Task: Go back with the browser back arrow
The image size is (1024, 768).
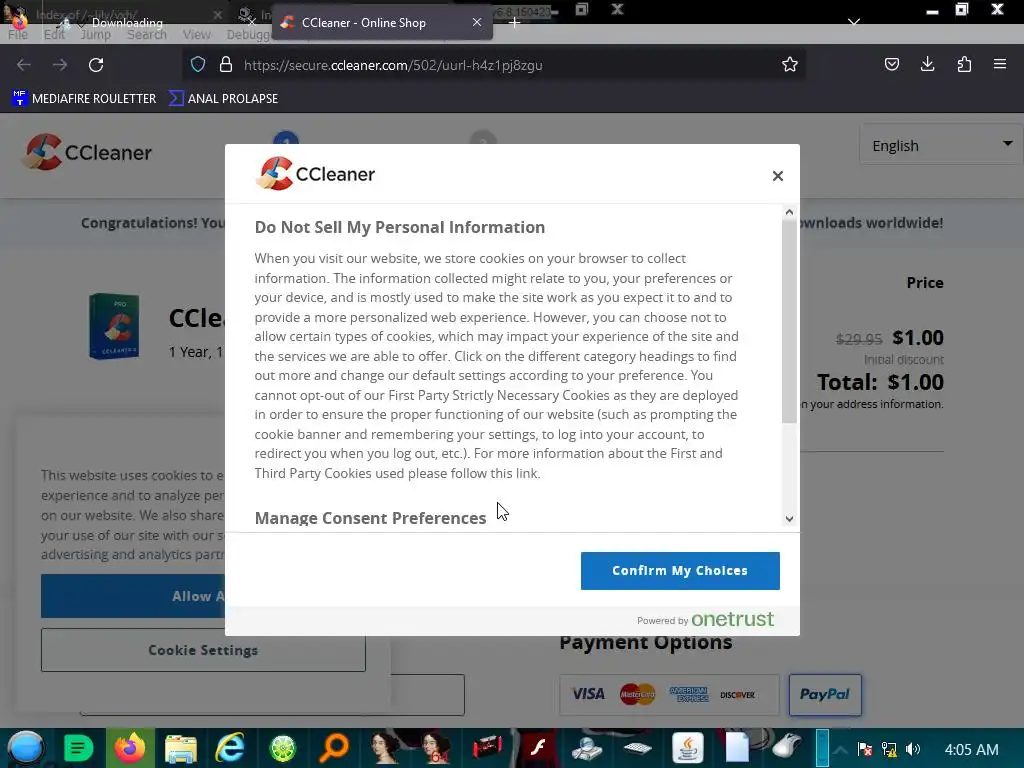Action: (x=24, y=65)
